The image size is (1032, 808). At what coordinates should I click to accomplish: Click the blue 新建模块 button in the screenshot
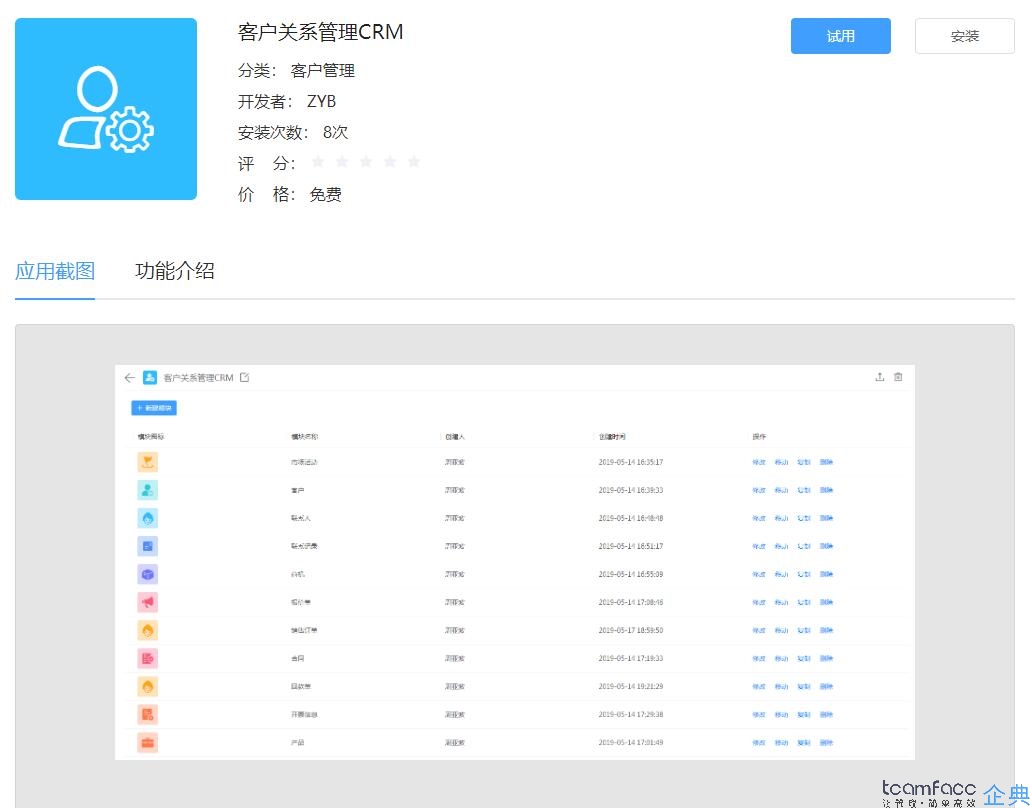(154, 408)
